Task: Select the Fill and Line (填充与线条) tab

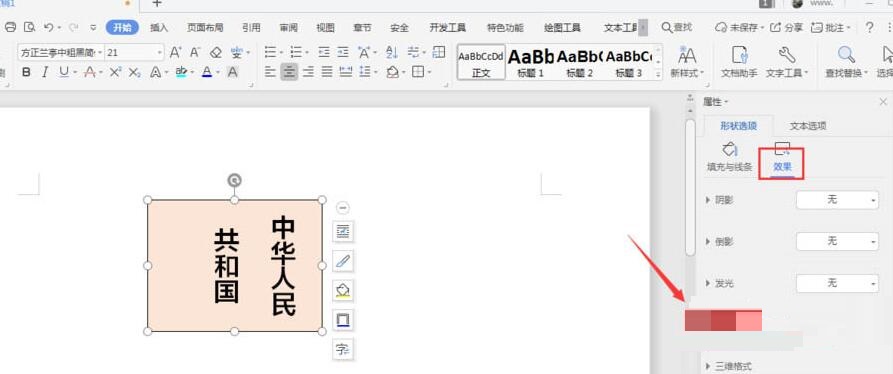Action: click(730, 158)
